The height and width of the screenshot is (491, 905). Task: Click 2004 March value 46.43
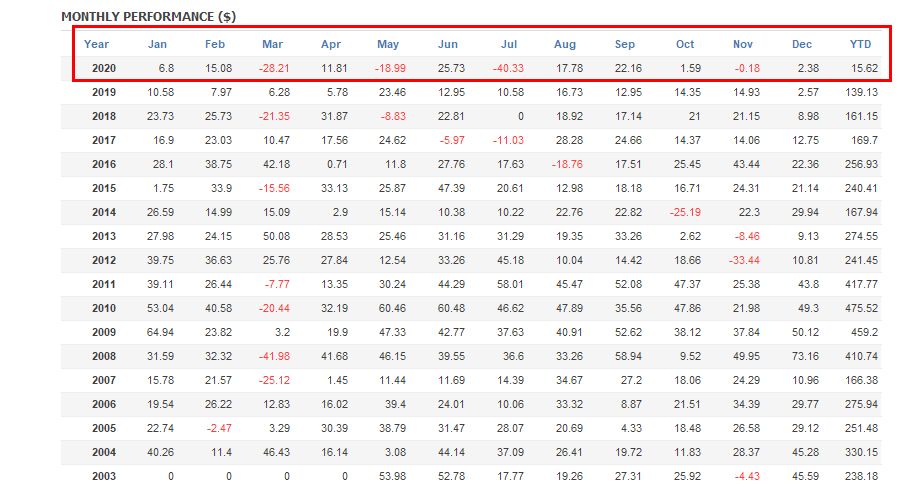tap(276, 452)
